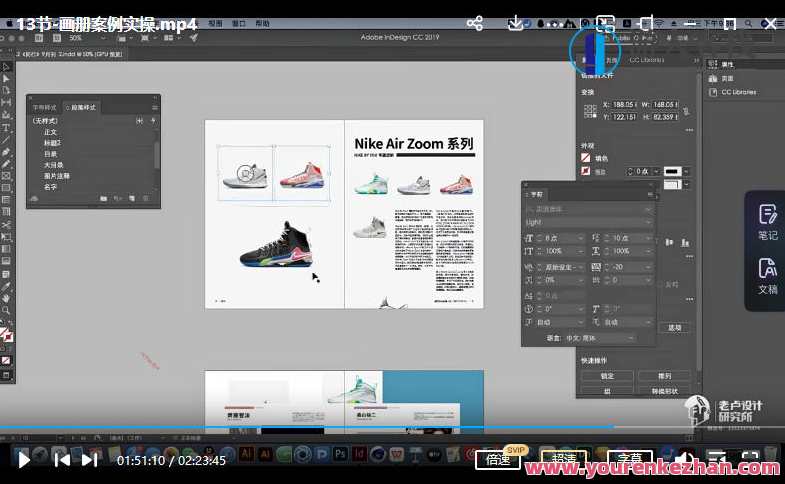Image resolution: width=785 pixels, height=484 pixels.
Task: Open the 笔记 notes side panel
Action: coord(767,222)
